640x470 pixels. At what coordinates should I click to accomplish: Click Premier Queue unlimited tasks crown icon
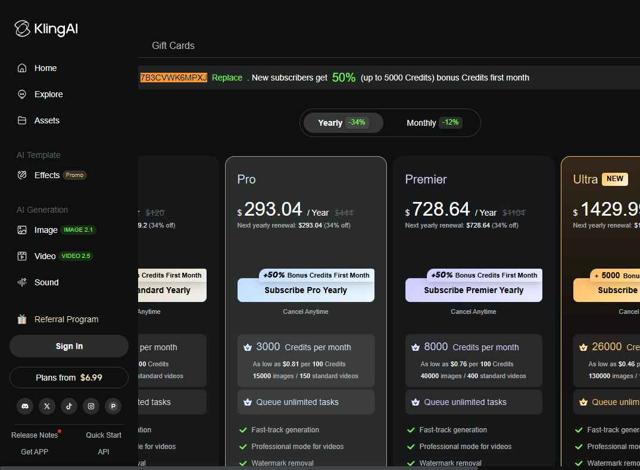pos(416,402)
